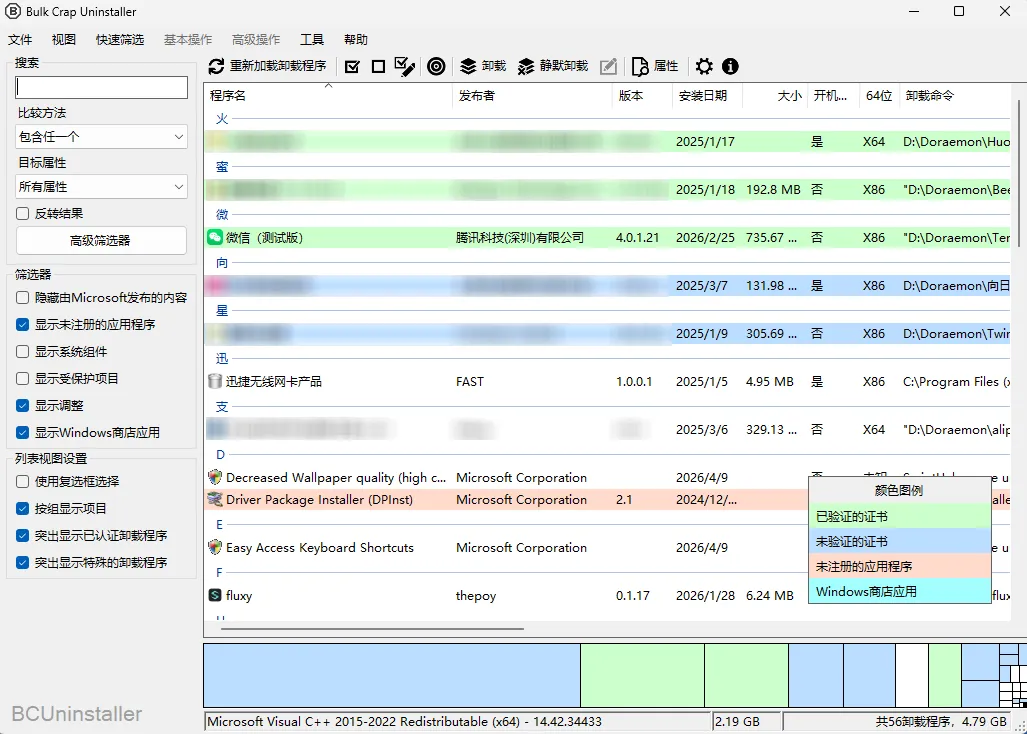1027x734 pixels.
Task: Sort list by 版本 column header
Action: point(642,96)
